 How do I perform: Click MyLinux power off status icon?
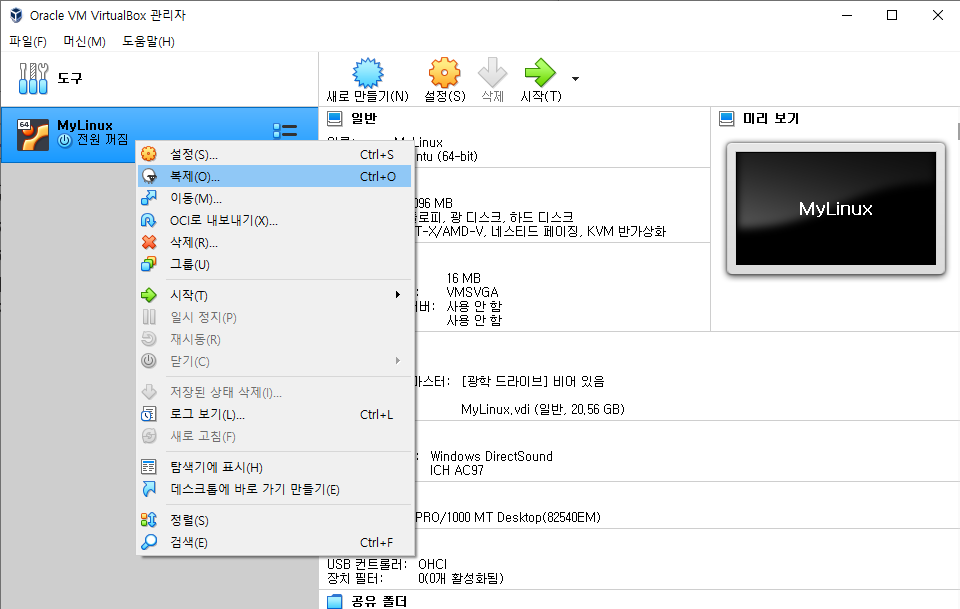coord(64,141)
